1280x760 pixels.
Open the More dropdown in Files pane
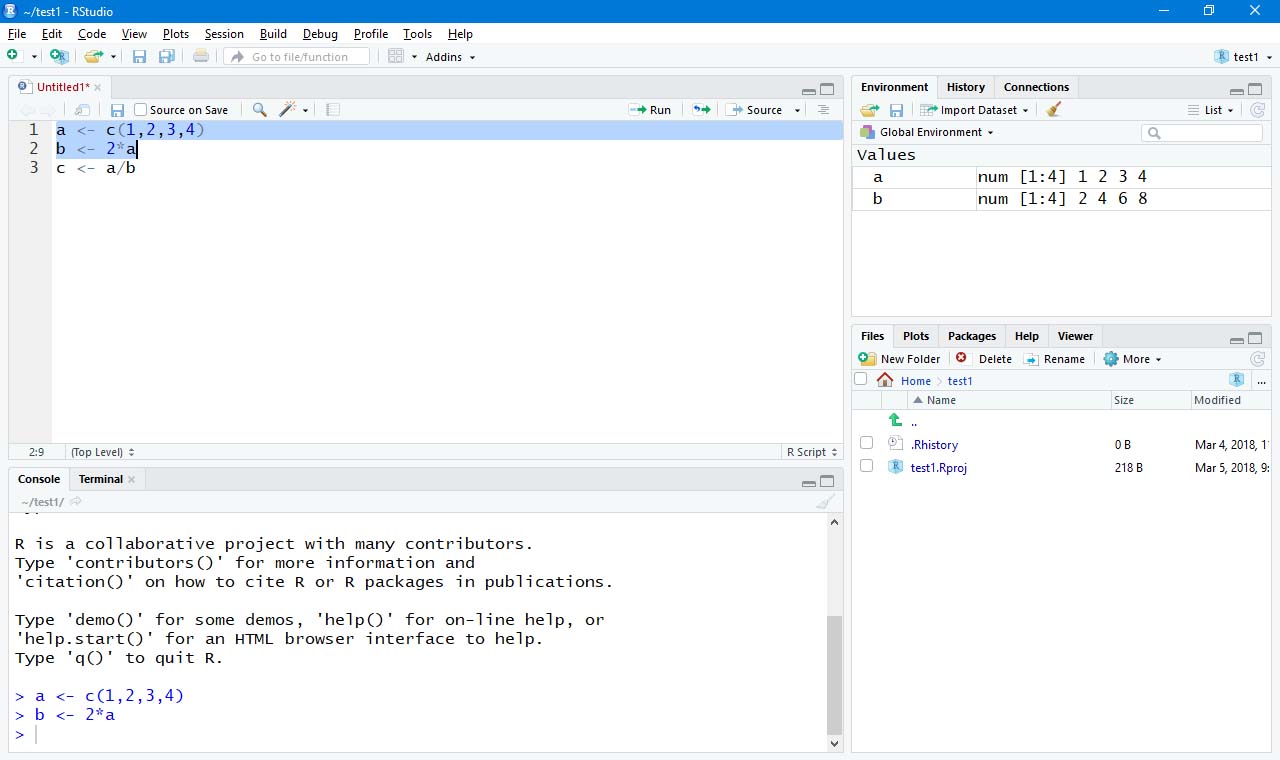[x=1134, y=359]
